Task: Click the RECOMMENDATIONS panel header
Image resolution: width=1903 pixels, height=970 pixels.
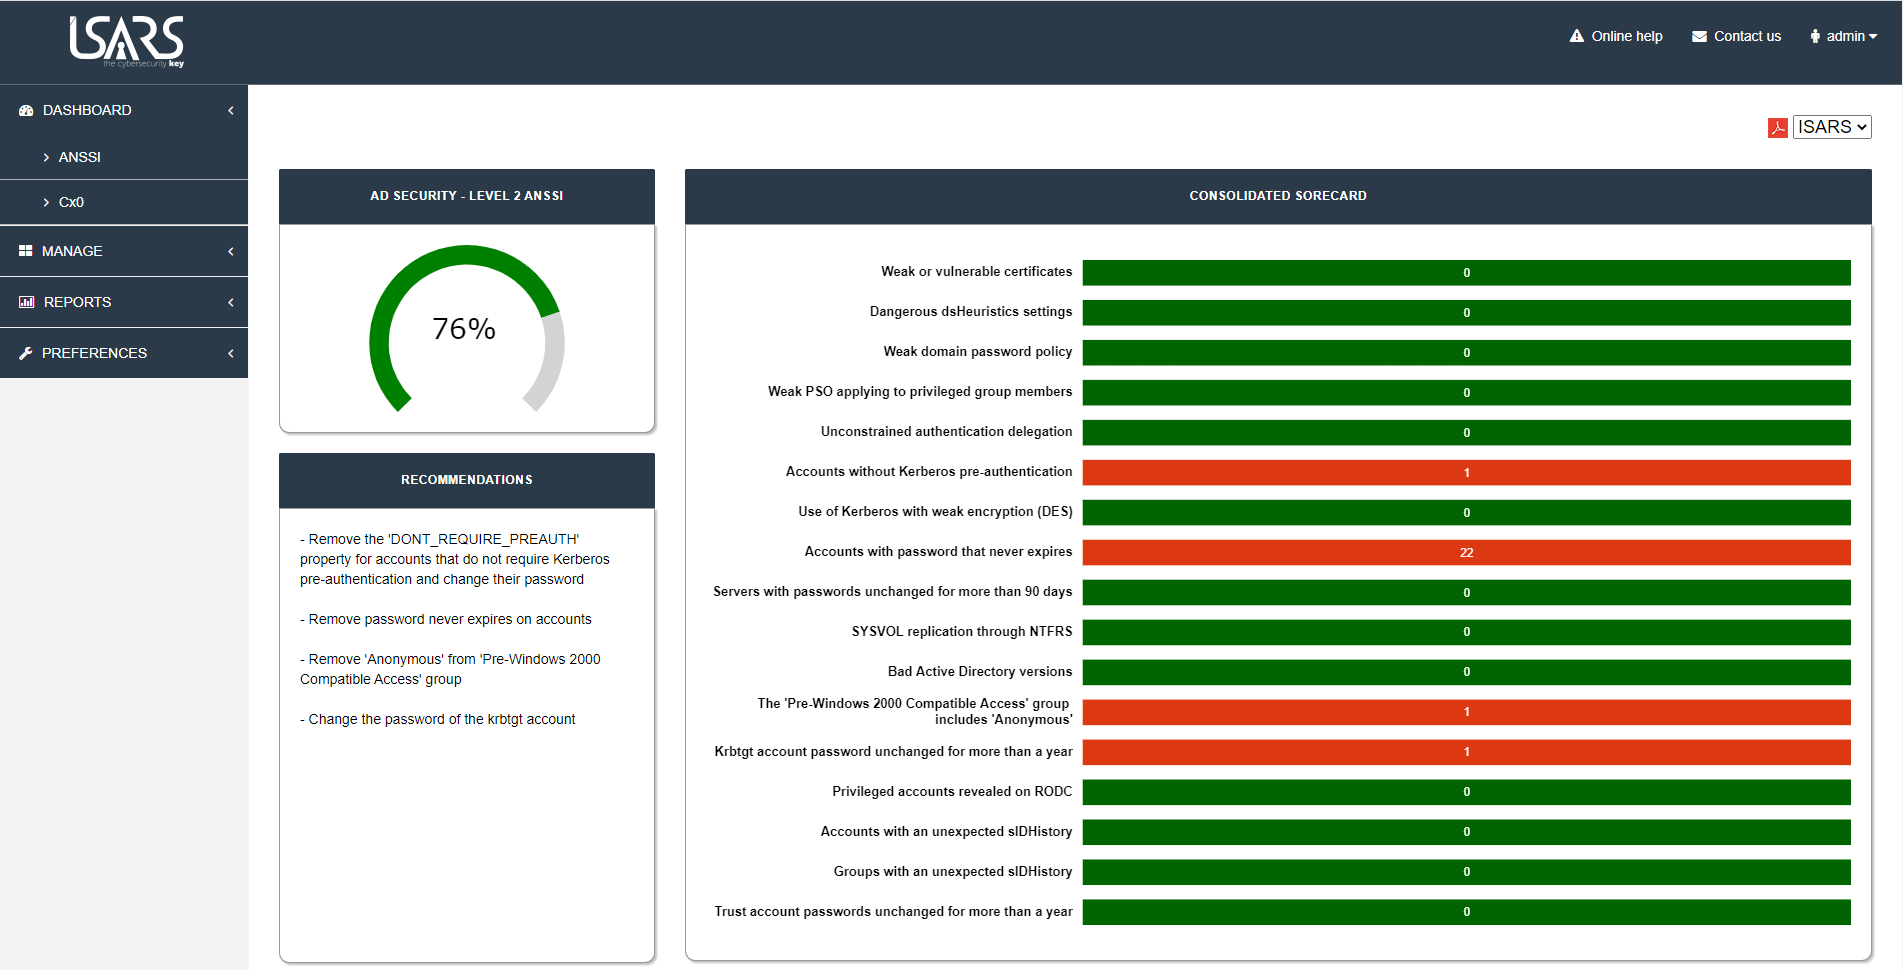Action: coord(467,480)
